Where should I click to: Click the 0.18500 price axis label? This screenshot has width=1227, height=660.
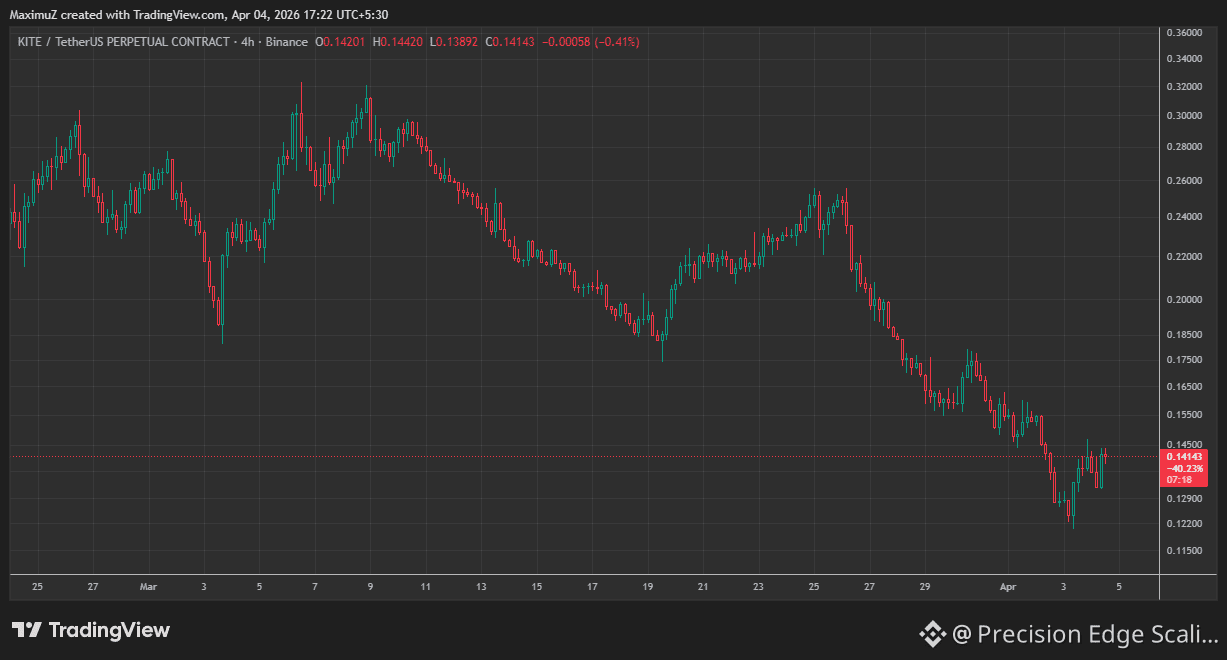click(x=1184, y=334)
